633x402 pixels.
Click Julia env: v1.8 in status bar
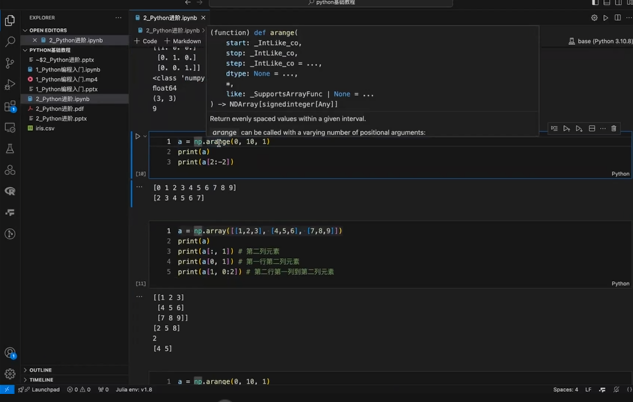coord(134,389)
